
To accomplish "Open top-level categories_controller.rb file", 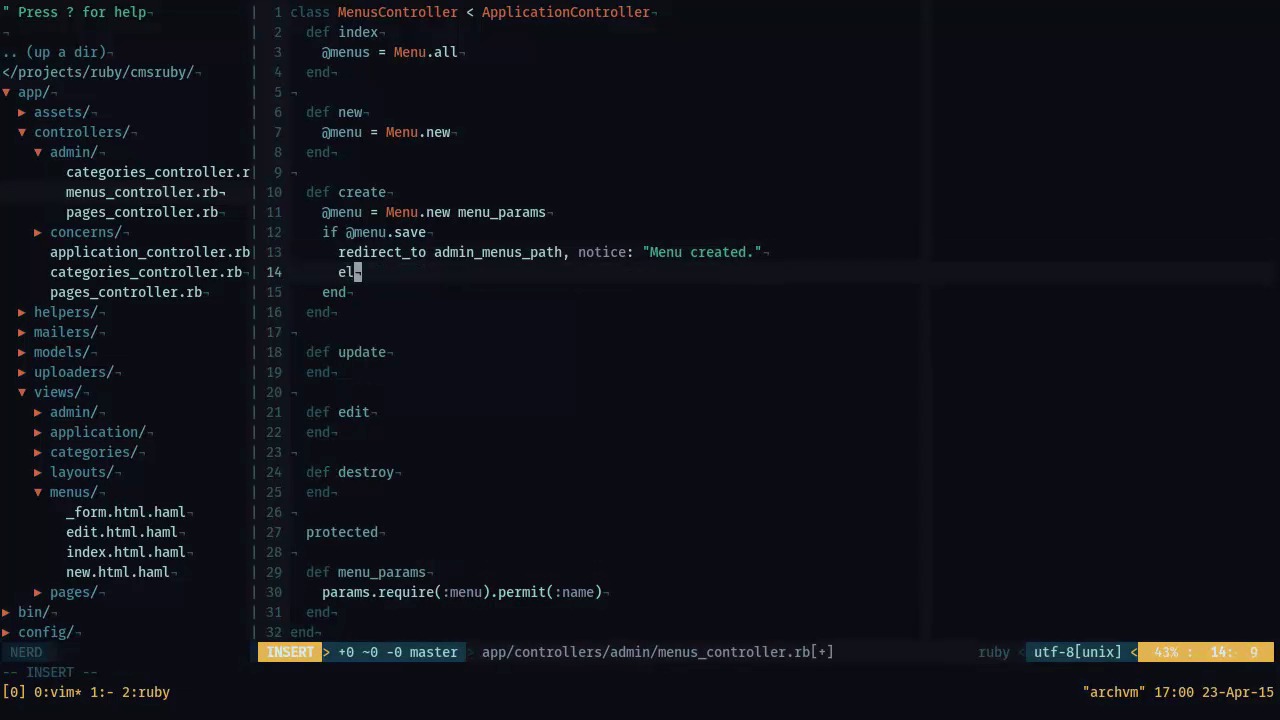I will 146,272.
